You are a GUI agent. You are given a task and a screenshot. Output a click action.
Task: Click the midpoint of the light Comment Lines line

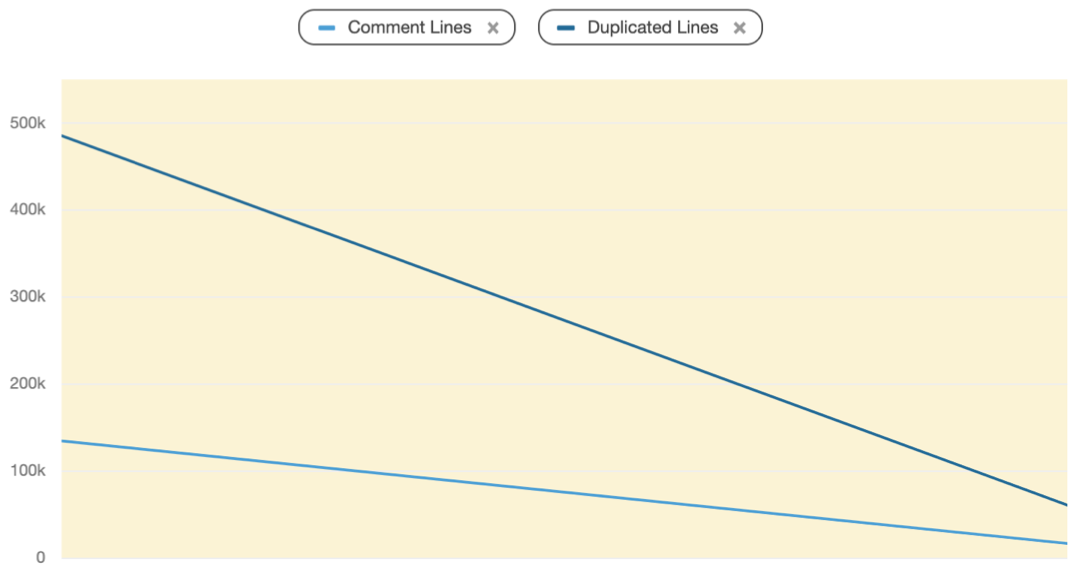point(565,492)
